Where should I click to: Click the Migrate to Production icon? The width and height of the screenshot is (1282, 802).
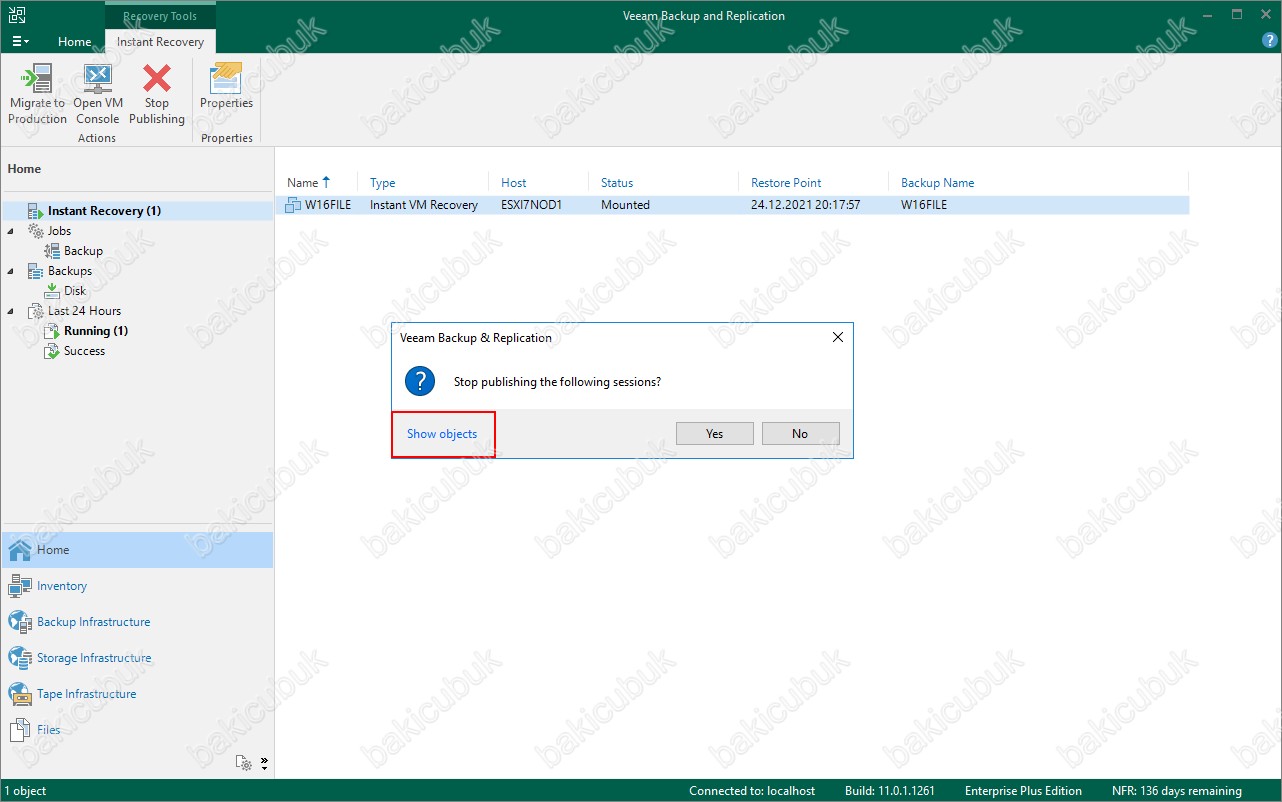37,78
